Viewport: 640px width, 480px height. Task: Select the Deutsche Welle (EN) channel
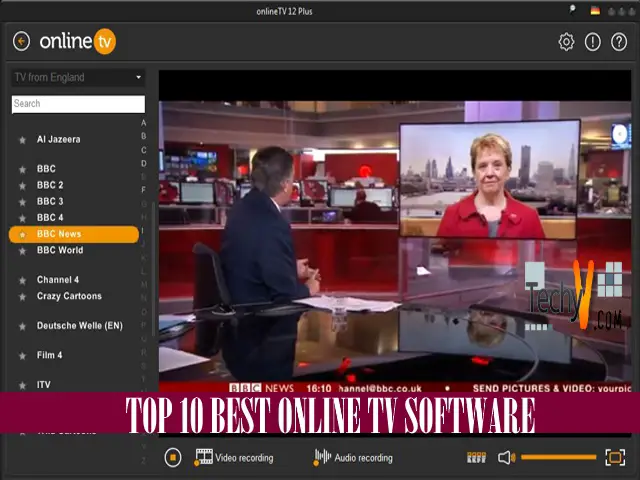[80, 326]
